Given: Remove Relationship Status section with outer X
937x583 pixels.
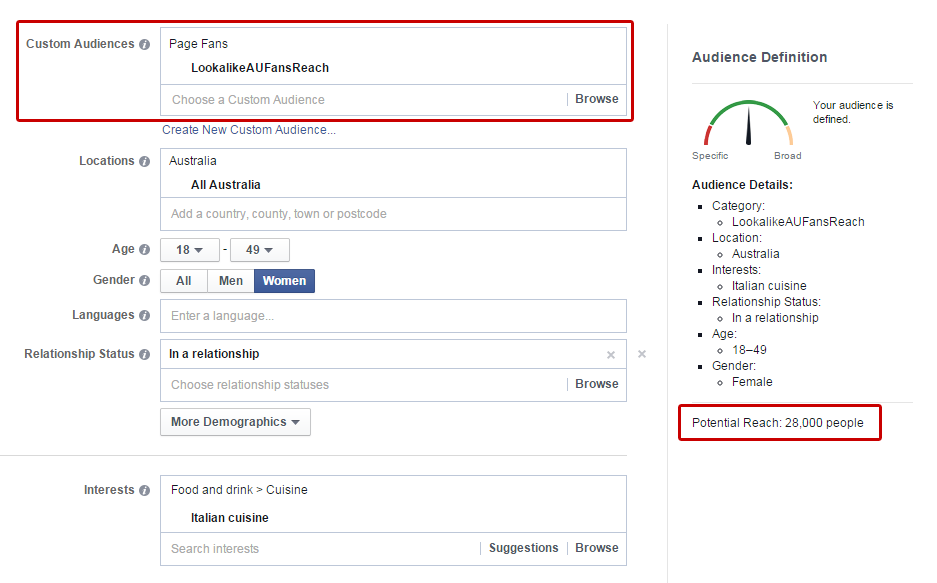Looking at the screenshot, I should coord(642,354).
